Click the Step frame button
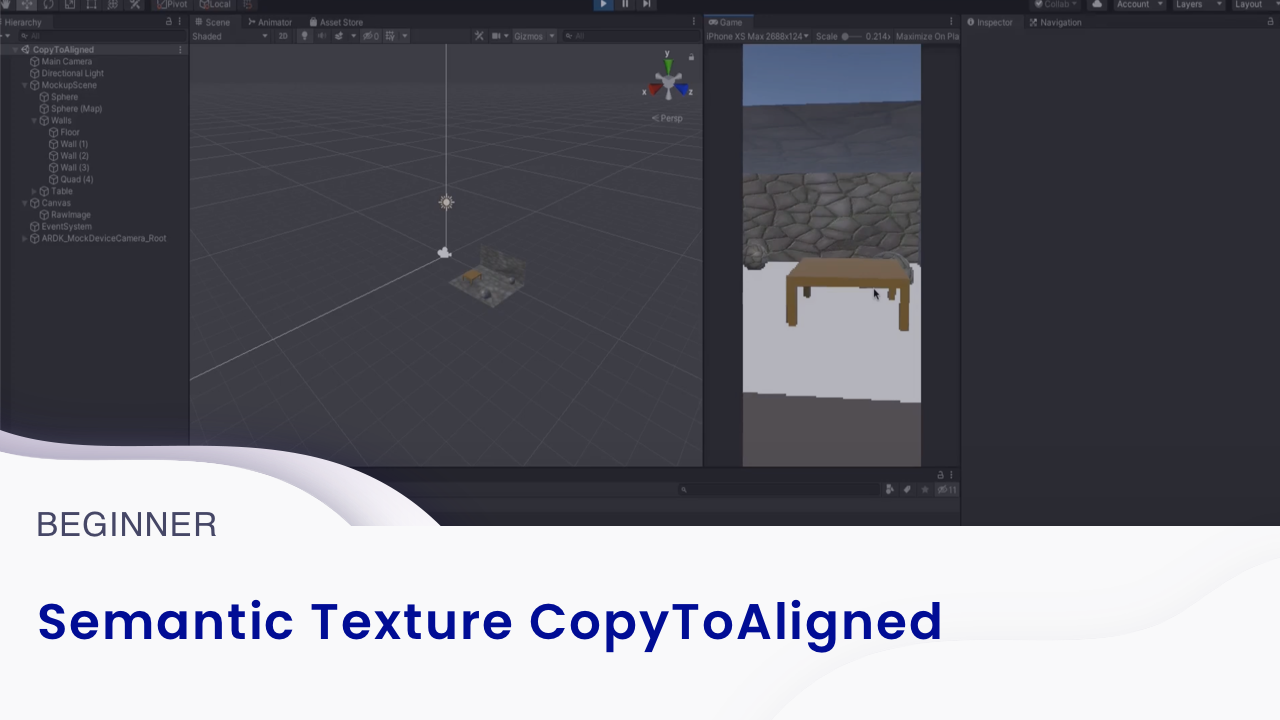 tap(647, 4)
